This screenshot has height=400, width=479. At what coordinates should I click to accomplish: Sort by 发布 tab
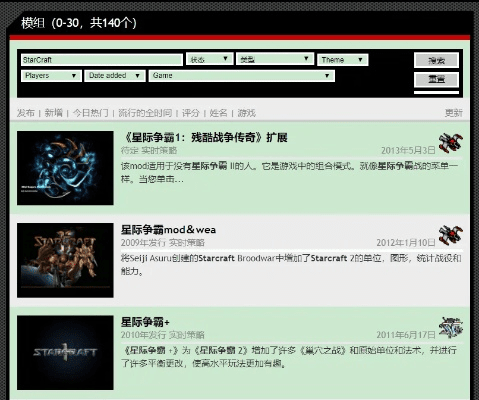26,113
